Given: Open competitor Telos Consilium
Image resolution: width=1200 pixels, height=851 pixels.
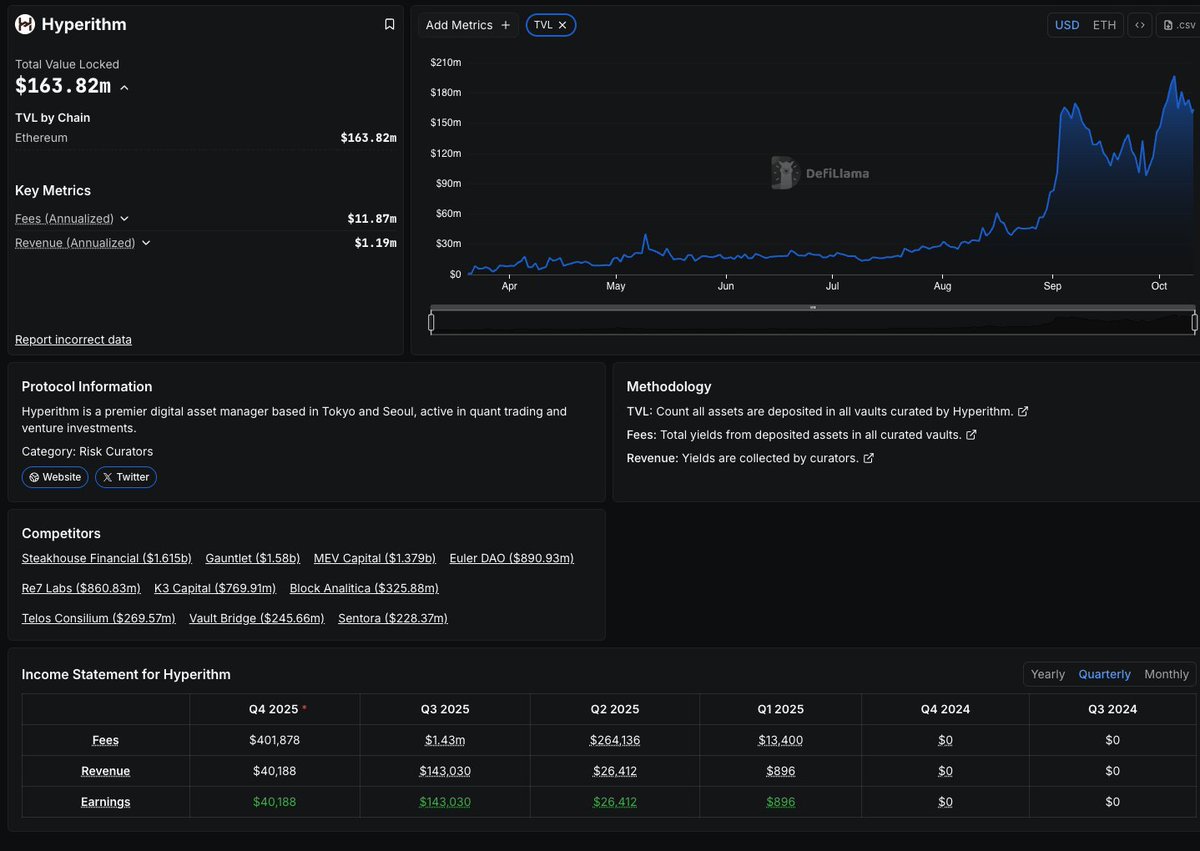Looking at the screenshot, I should tap(99, 618).
